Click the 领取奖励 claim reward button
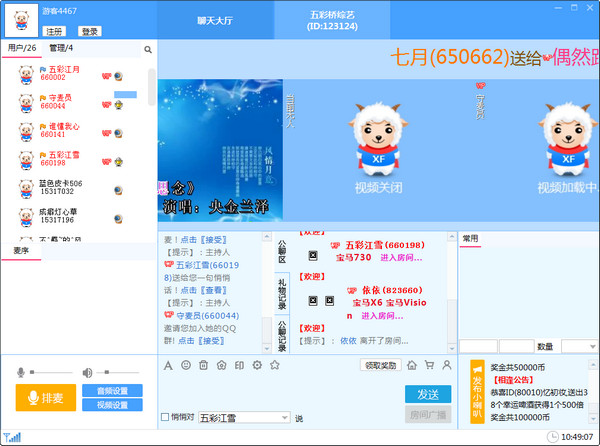This screenshot has height=446, width=600. pyautogui.click(x=379, y=366)
